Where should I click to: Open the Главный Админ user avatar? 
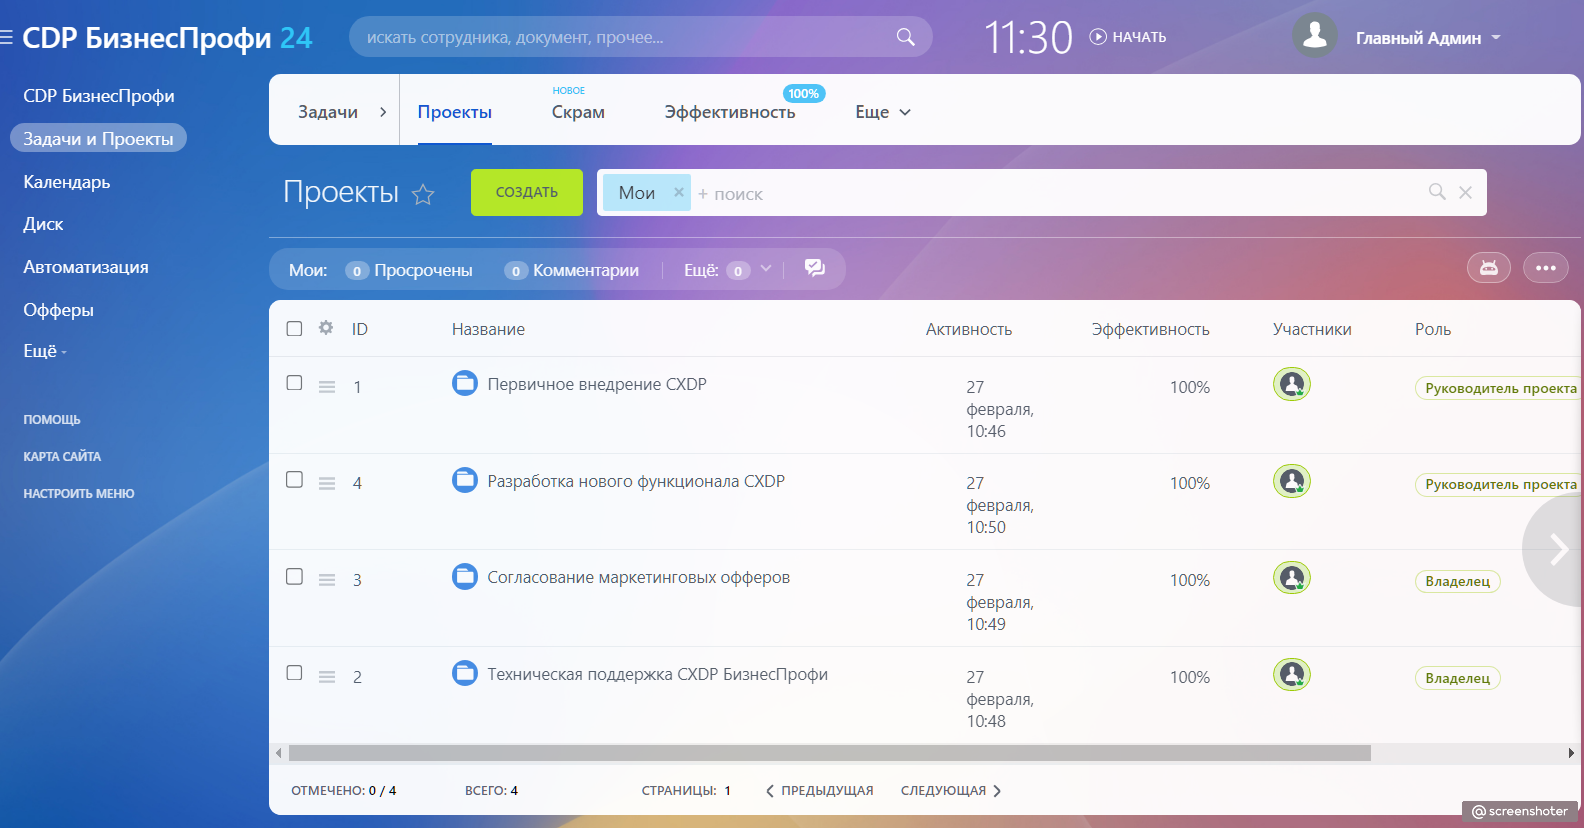[x=1315, y=36]
